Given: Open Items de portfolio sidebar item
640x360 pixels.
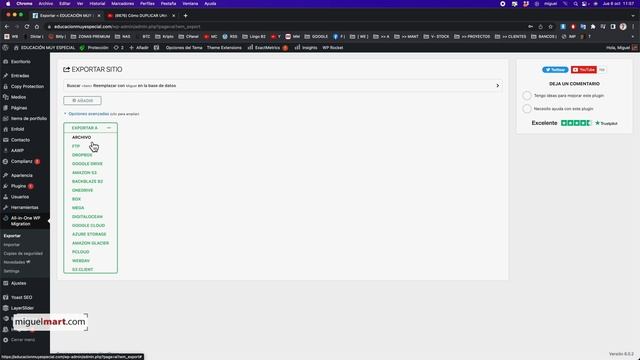Looking at the screenshot, I should [x=29, y=118].
